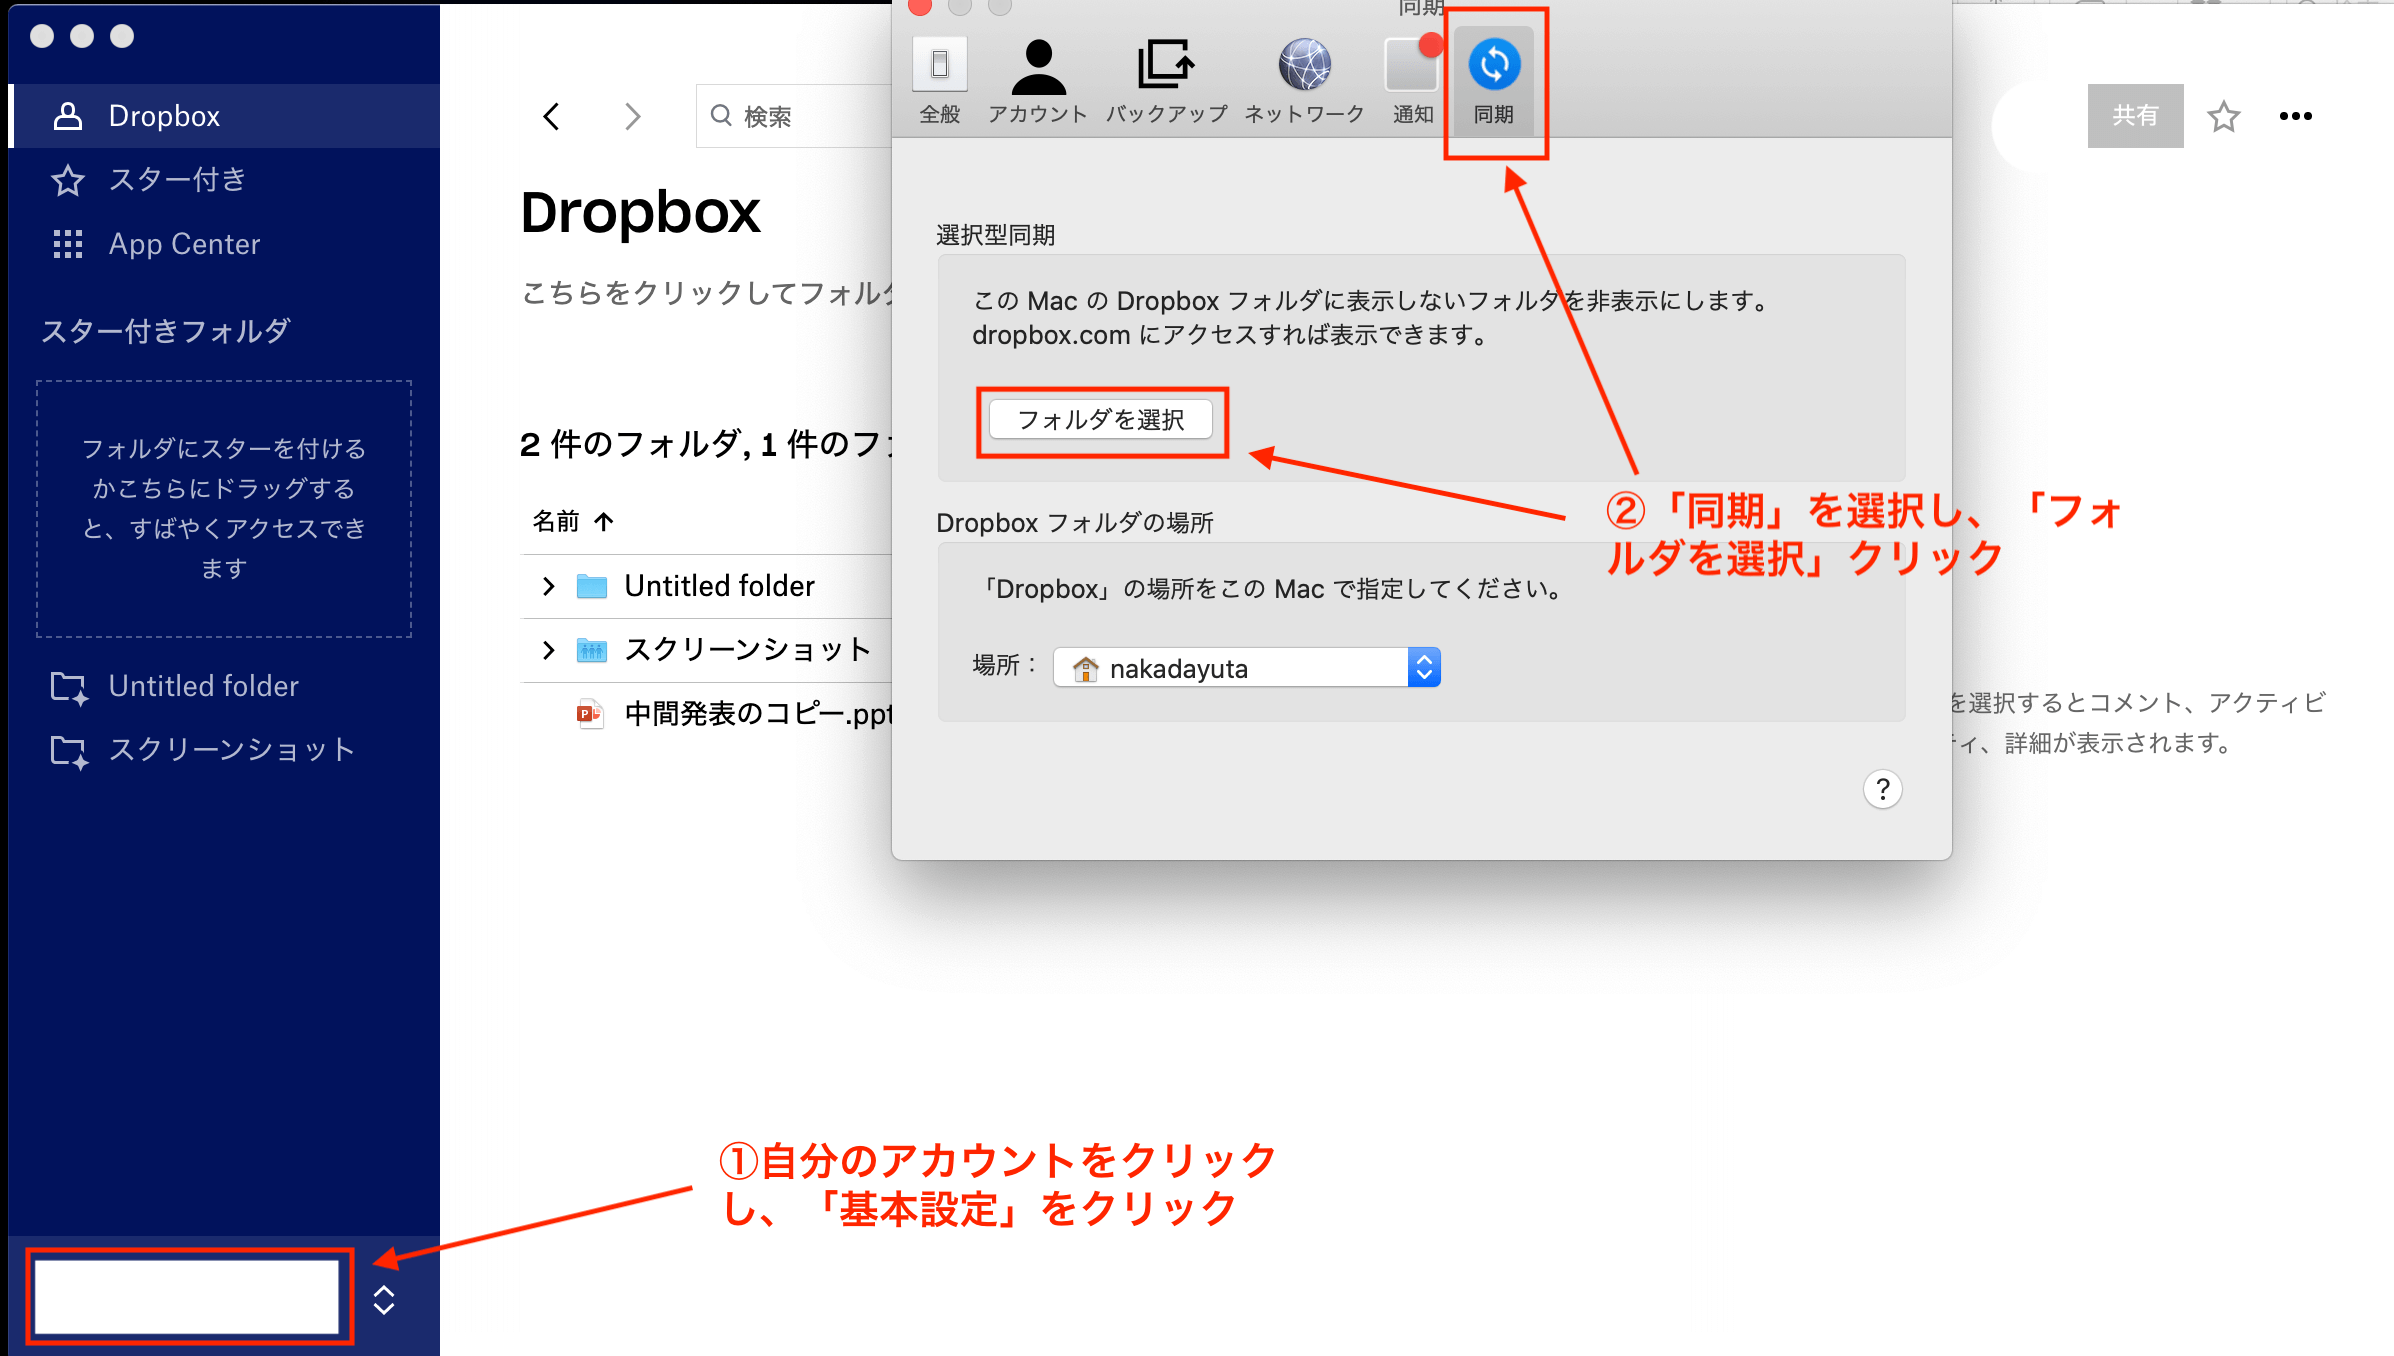Click the 共有 button

(x=2135, y=116)
